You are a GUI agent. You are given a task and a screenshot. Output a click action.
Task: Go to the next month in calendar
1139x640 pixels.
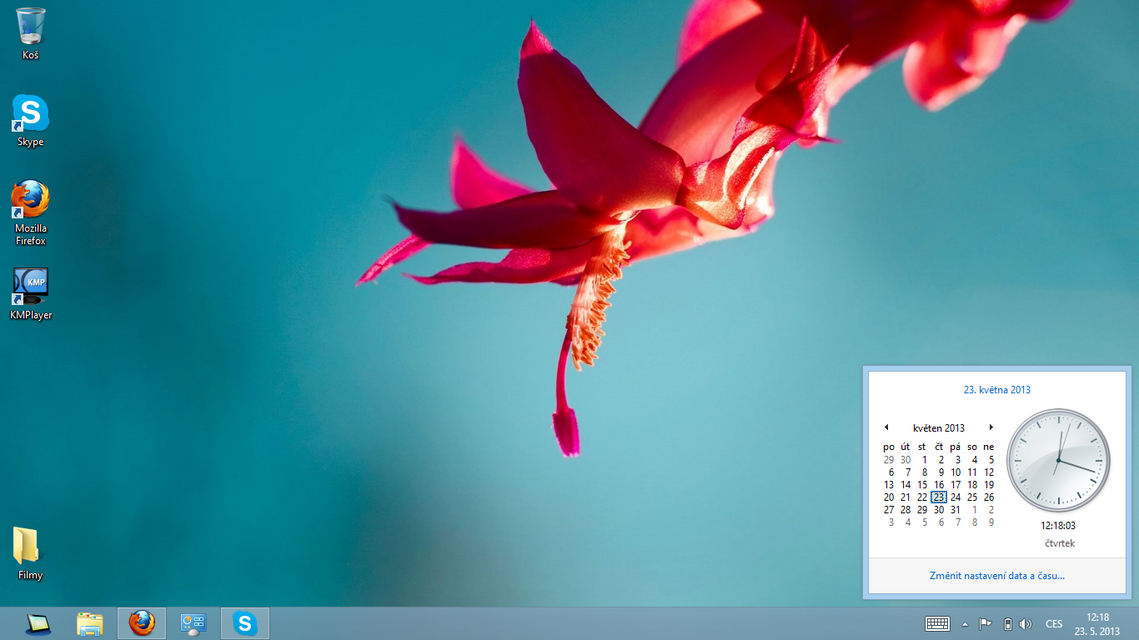(x=991, y=427)
